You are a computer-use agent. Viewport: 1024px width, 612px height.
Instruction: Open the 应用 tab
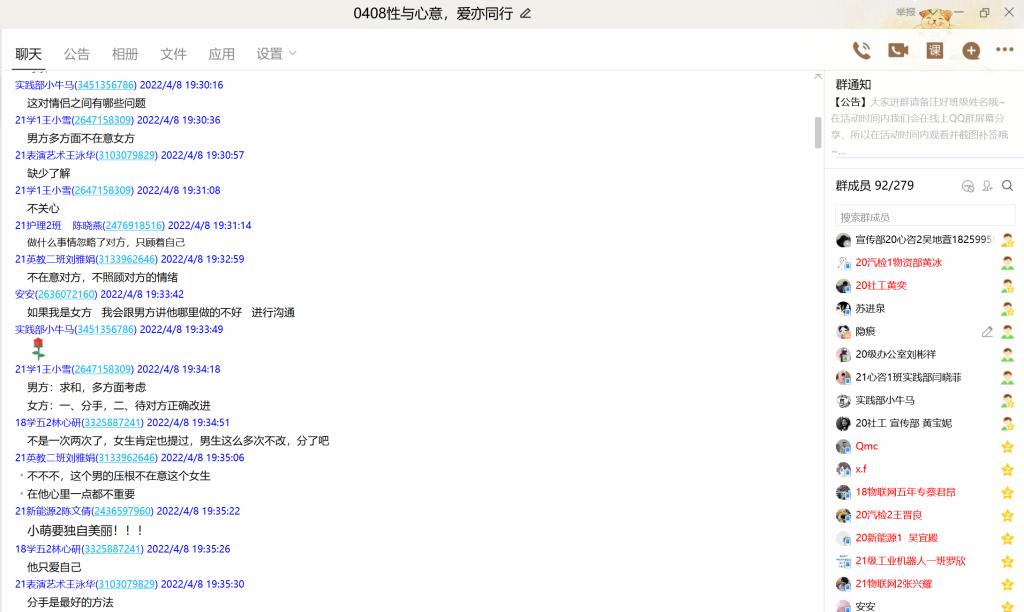point(221,54)
